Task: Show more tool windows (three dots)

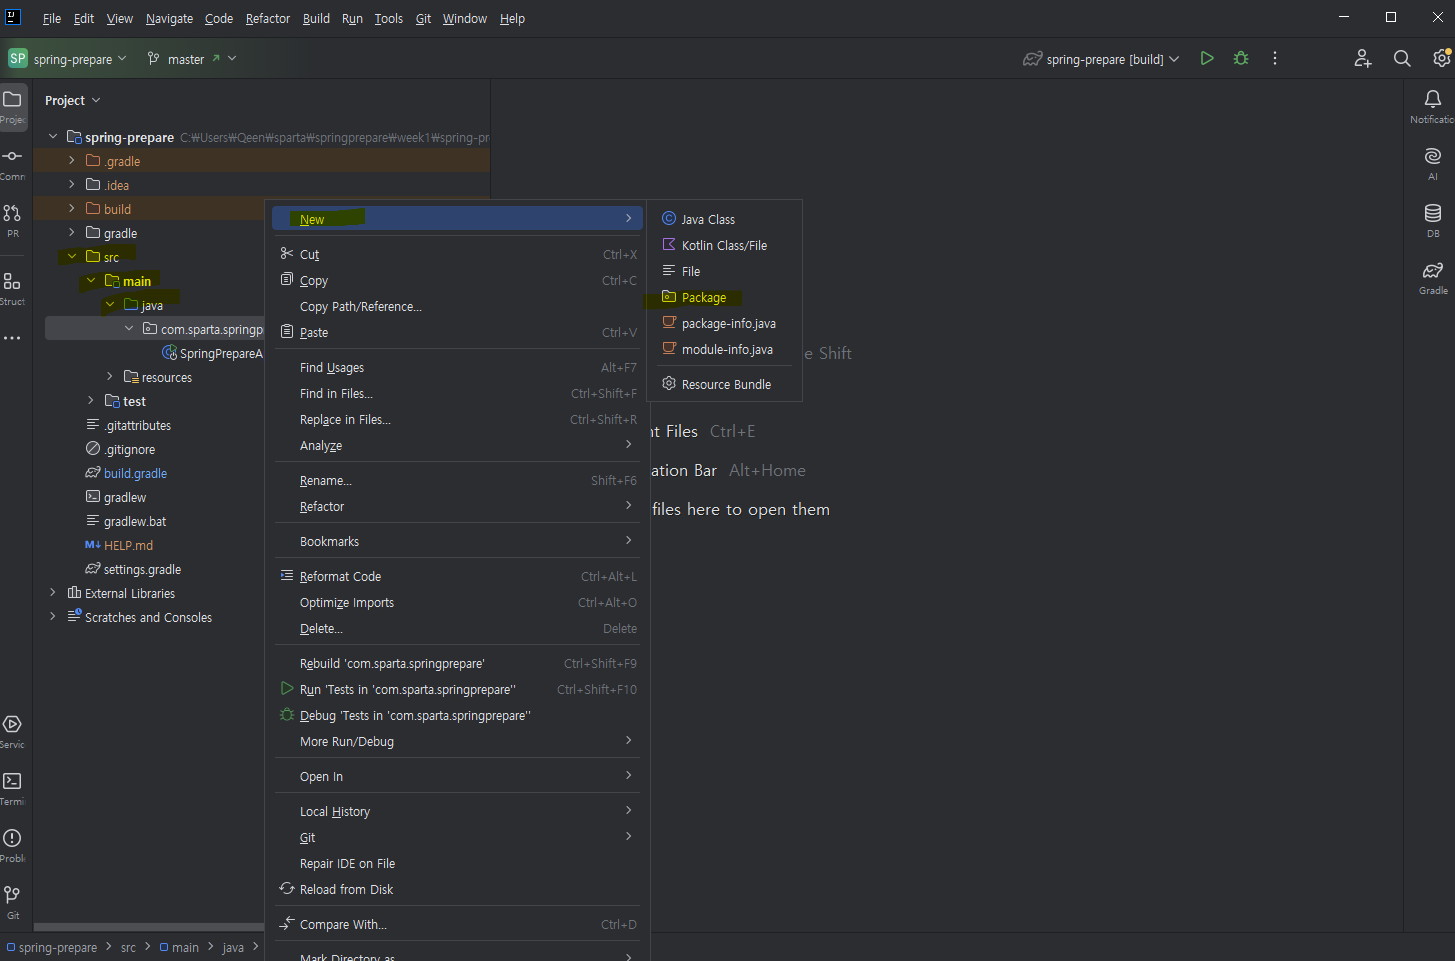Action: click(12, 338)
